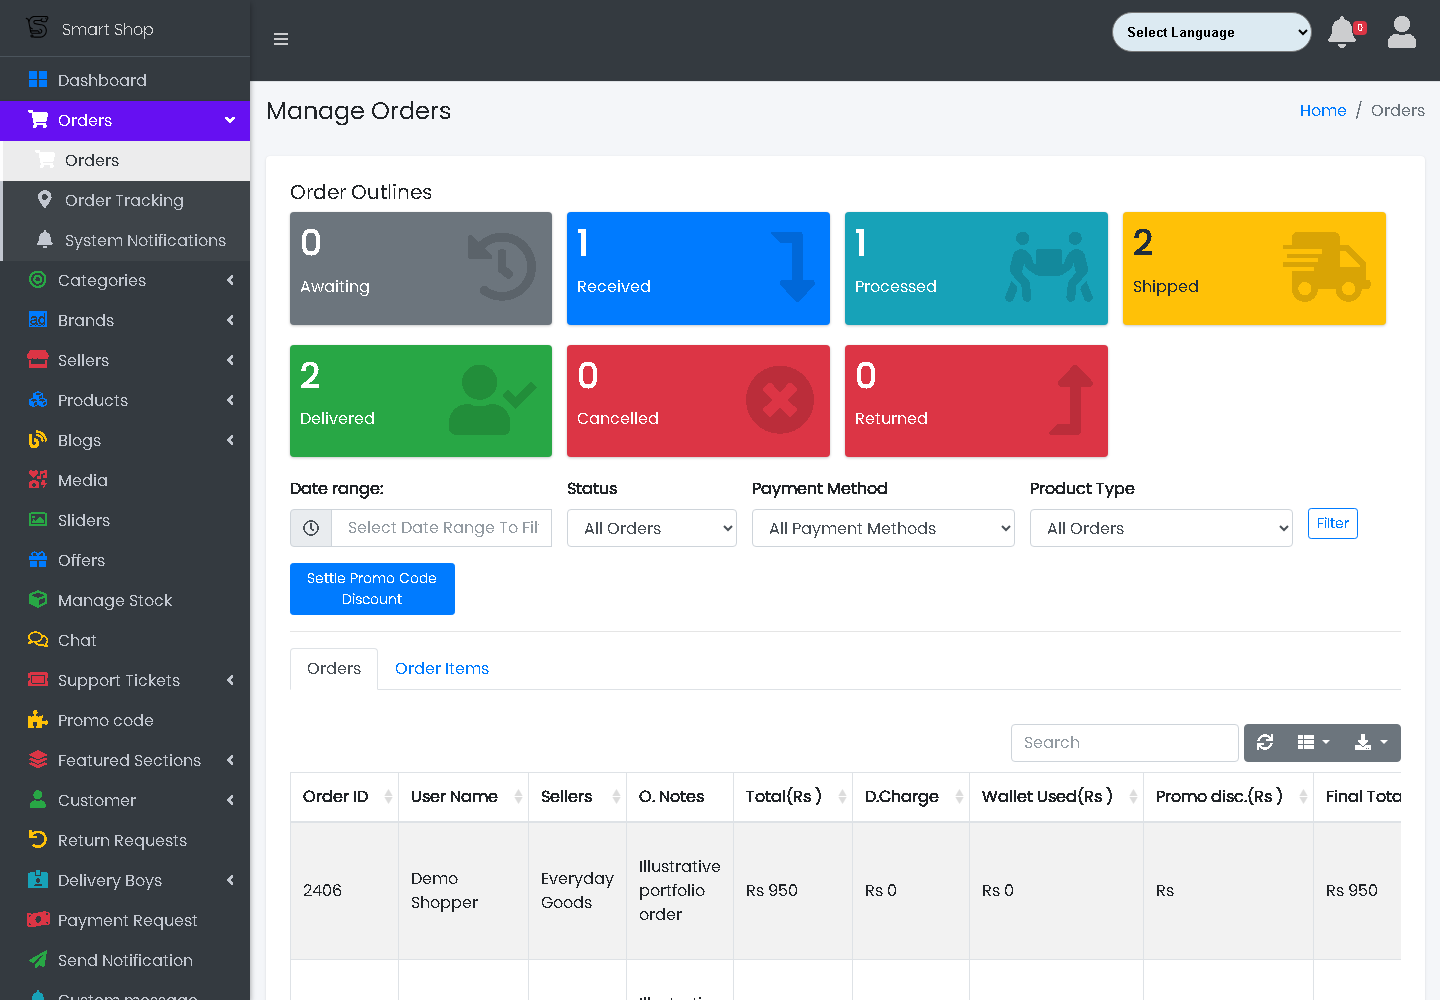Open the Select Language dropdown
The width and height of the screenshot is (1440, 1000).
(x=1212, y=32)
